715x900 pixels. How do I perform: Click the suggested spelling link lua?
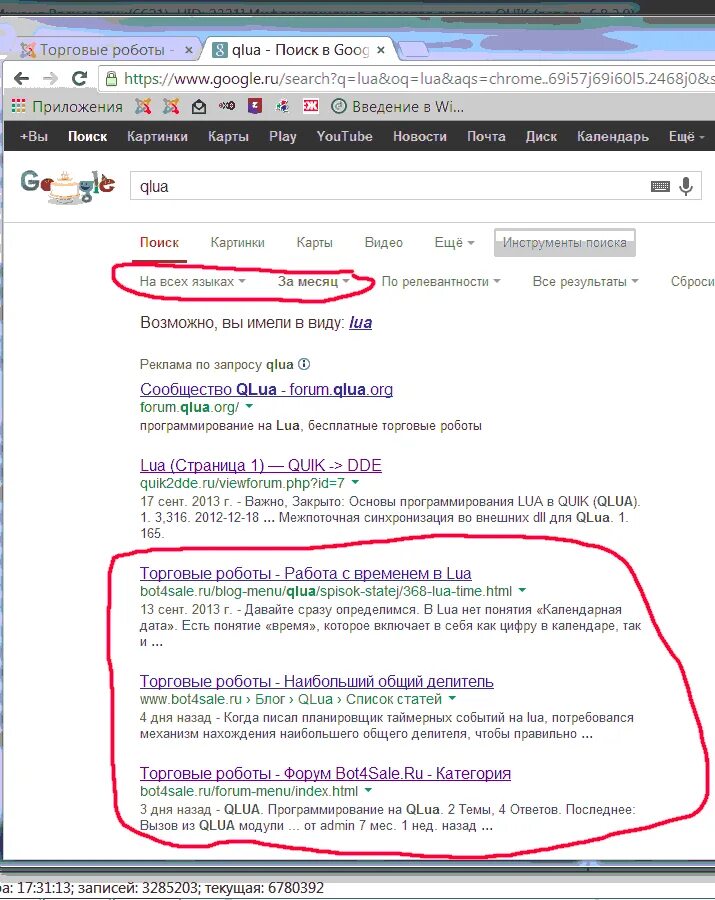[x=360, y=323]
